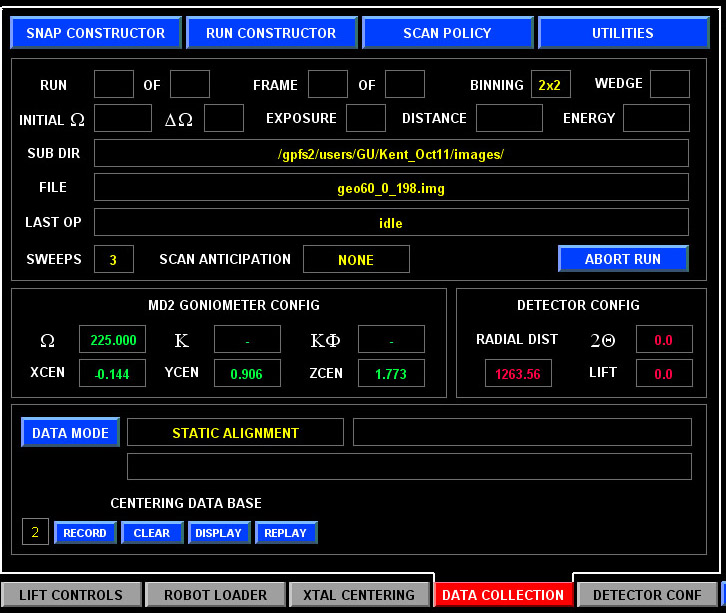Clear the centering data base

tap(152, 533)
